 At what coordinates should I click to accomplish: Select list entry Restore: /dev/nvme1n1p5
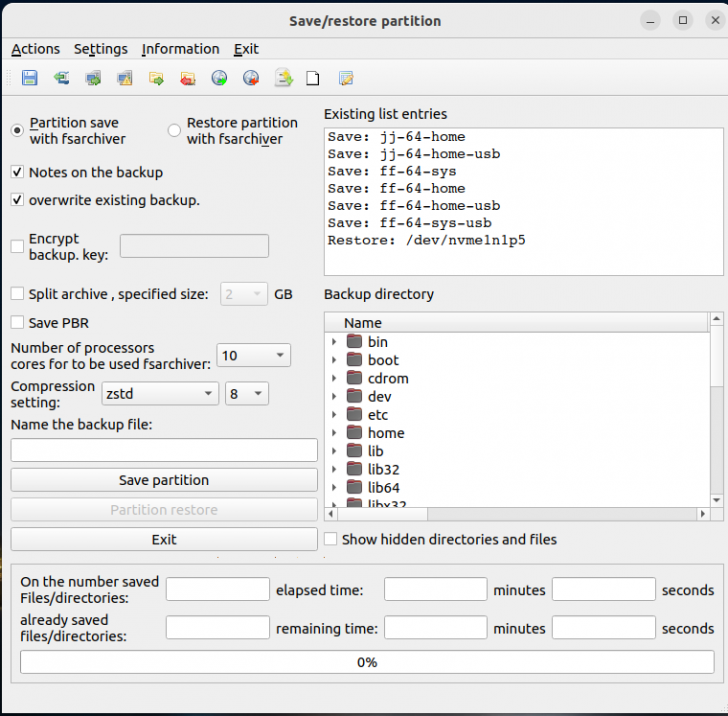pyautogui.click(x=523, y=240)
